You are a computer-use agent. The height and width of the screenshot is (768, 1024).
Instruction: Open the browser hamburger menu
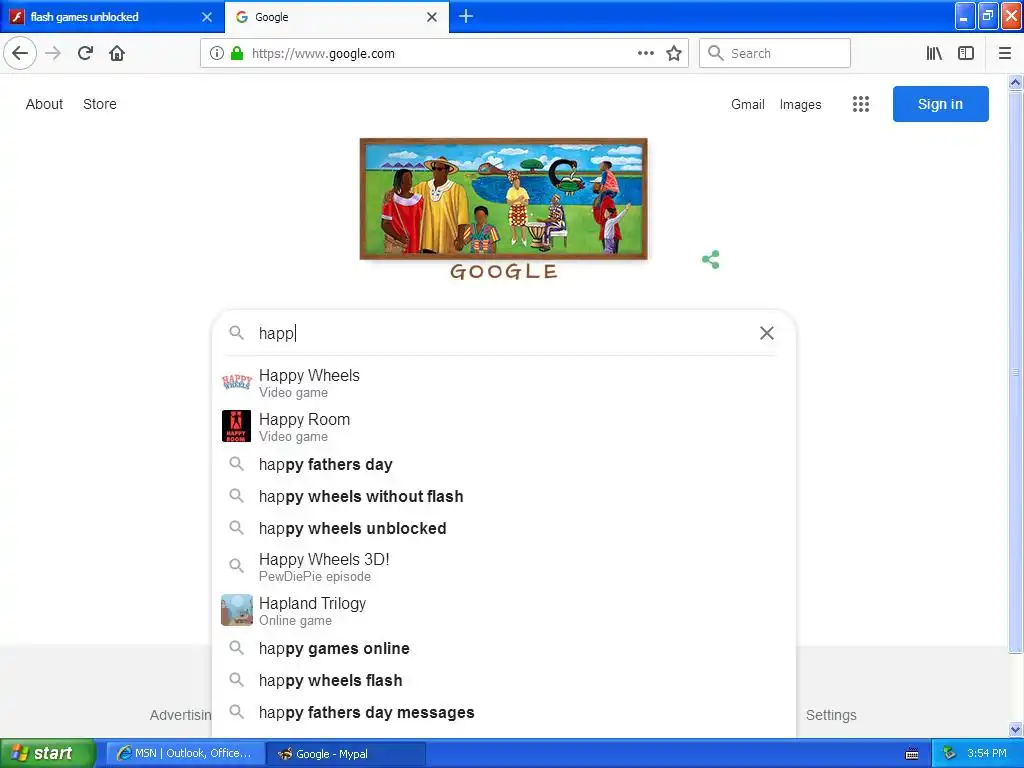click(x=1005, y=54)
